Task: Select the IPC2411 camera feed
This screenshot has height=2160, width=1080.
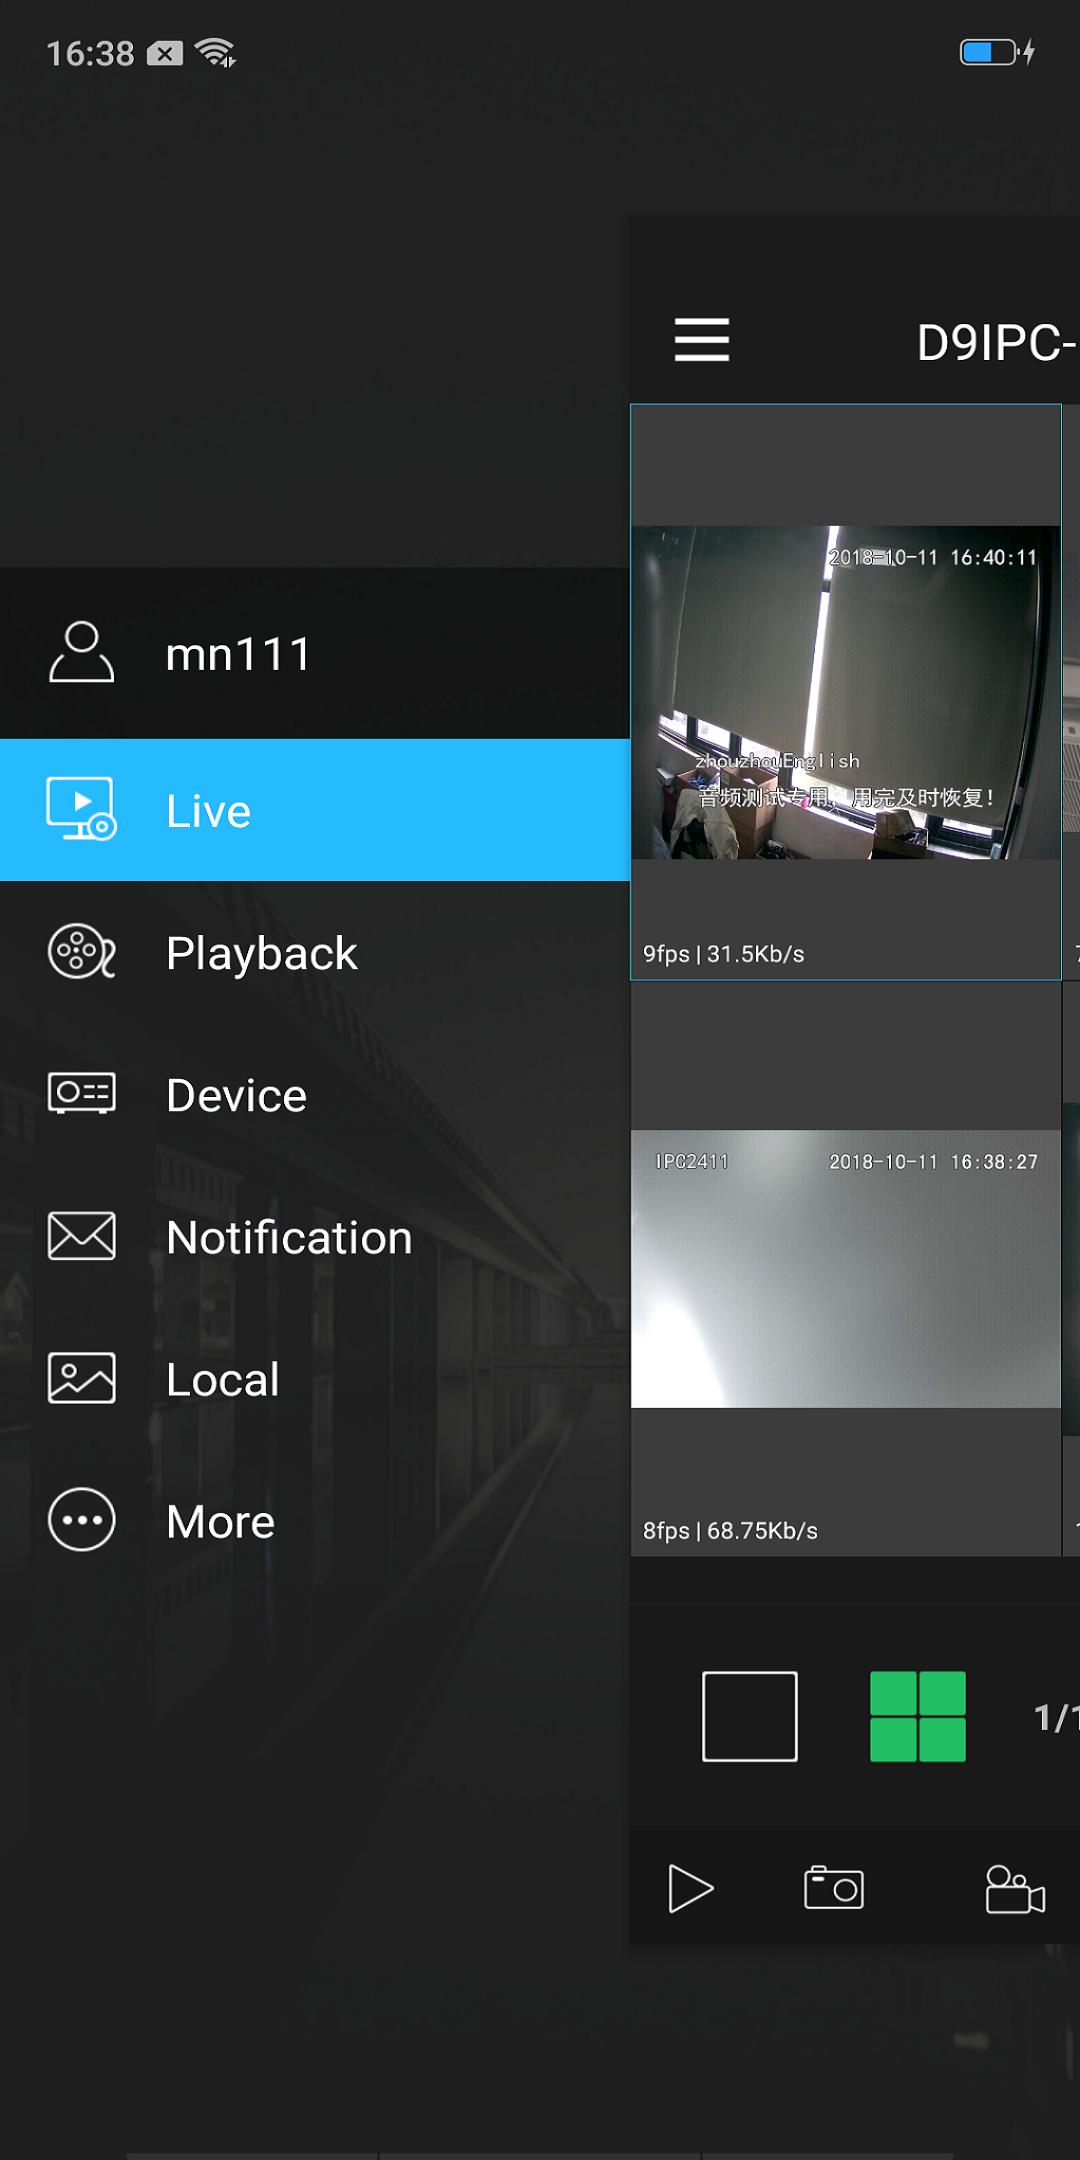Action: [846, 1268]
